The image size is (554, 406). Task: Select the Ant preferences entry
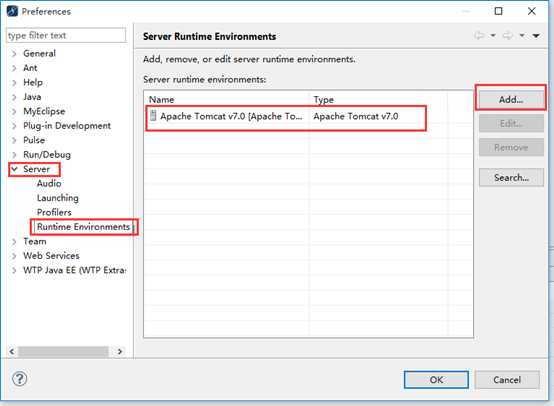point(30,68)
